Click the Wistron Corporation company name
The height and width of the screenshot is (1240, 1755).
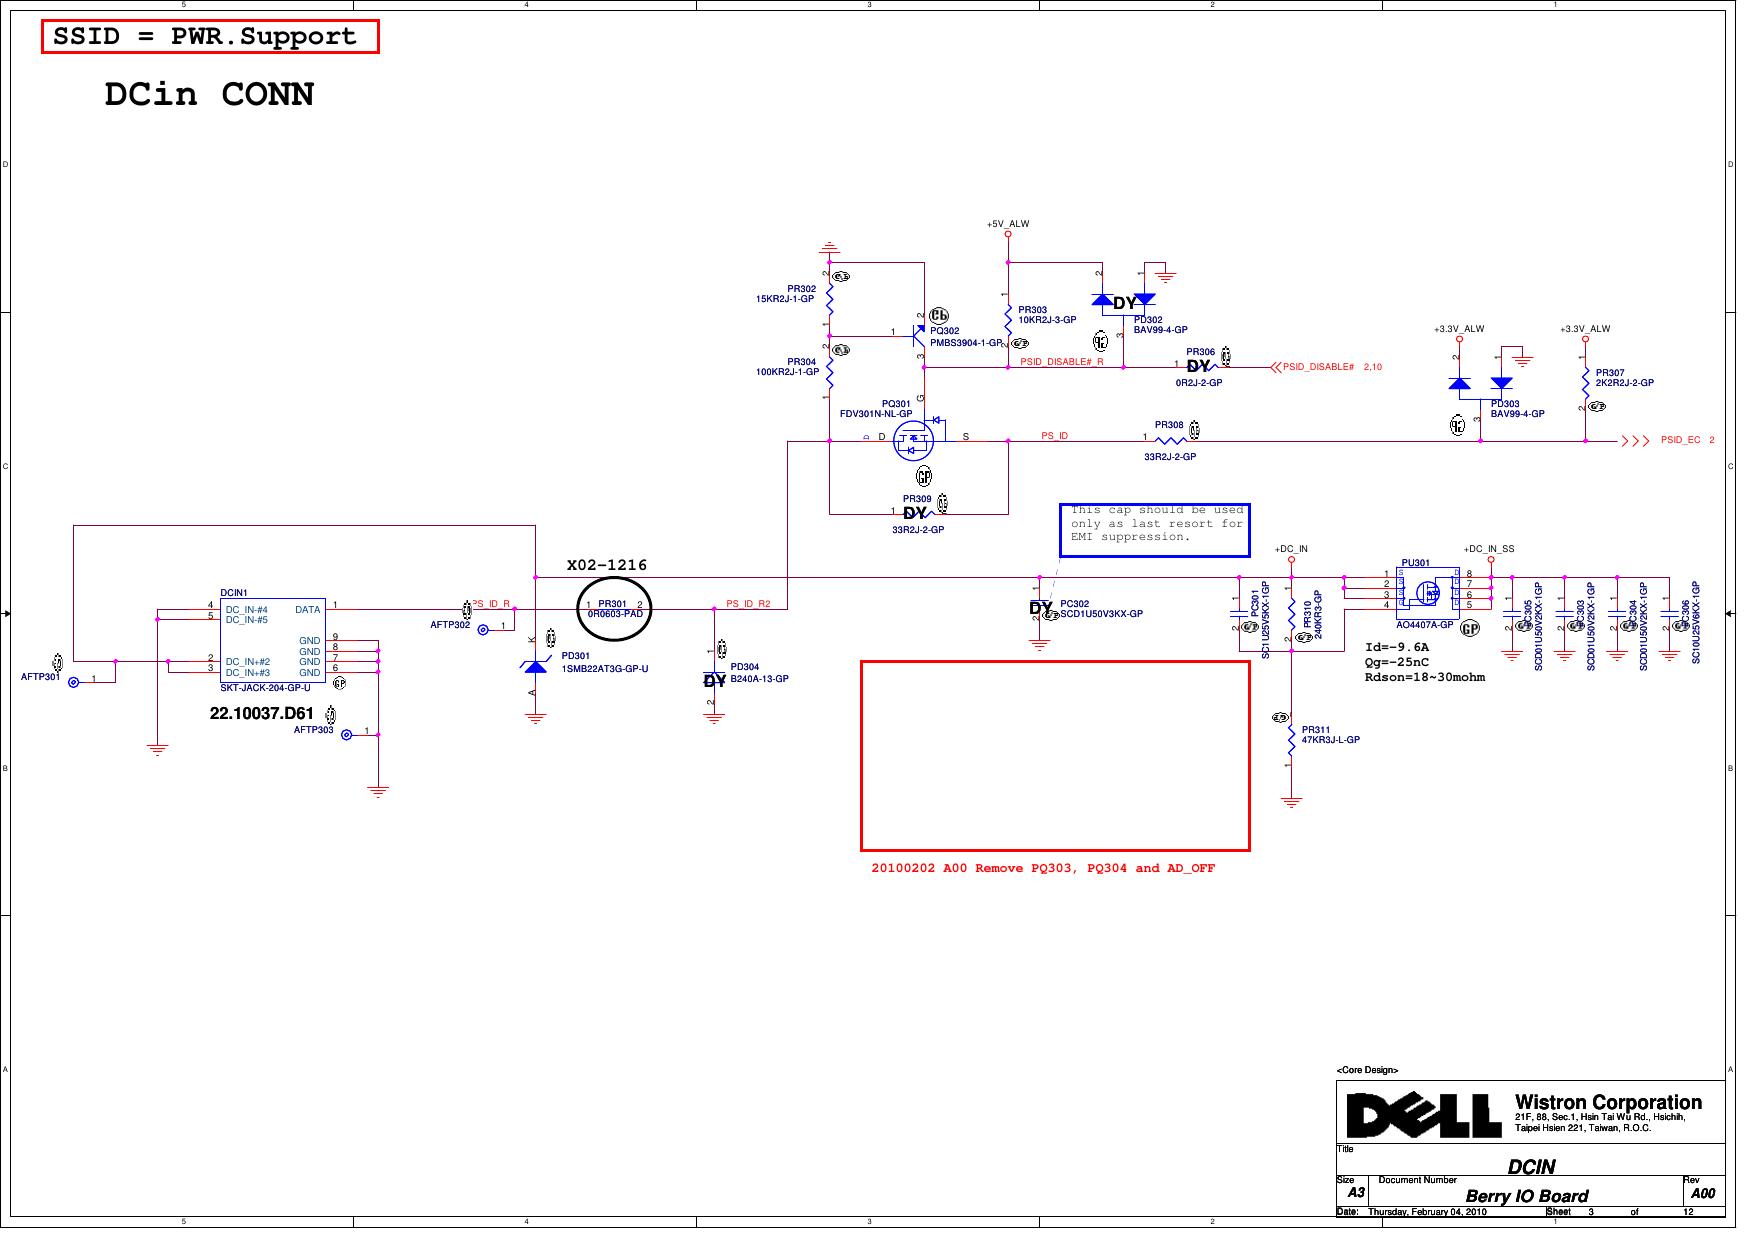point(1608,1102)
